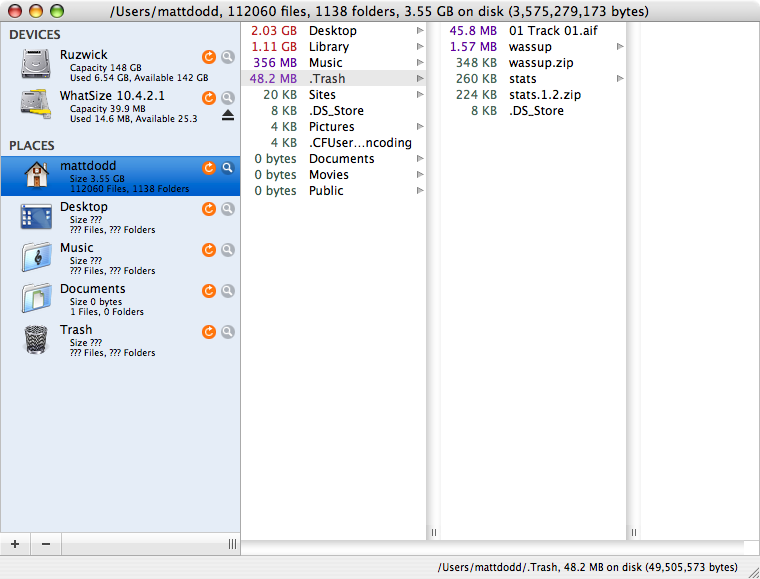The width and height of the screenshot is (760, 579).
Task: Expand the Desktop folder arrow
Action: click(x=420, y=31)
